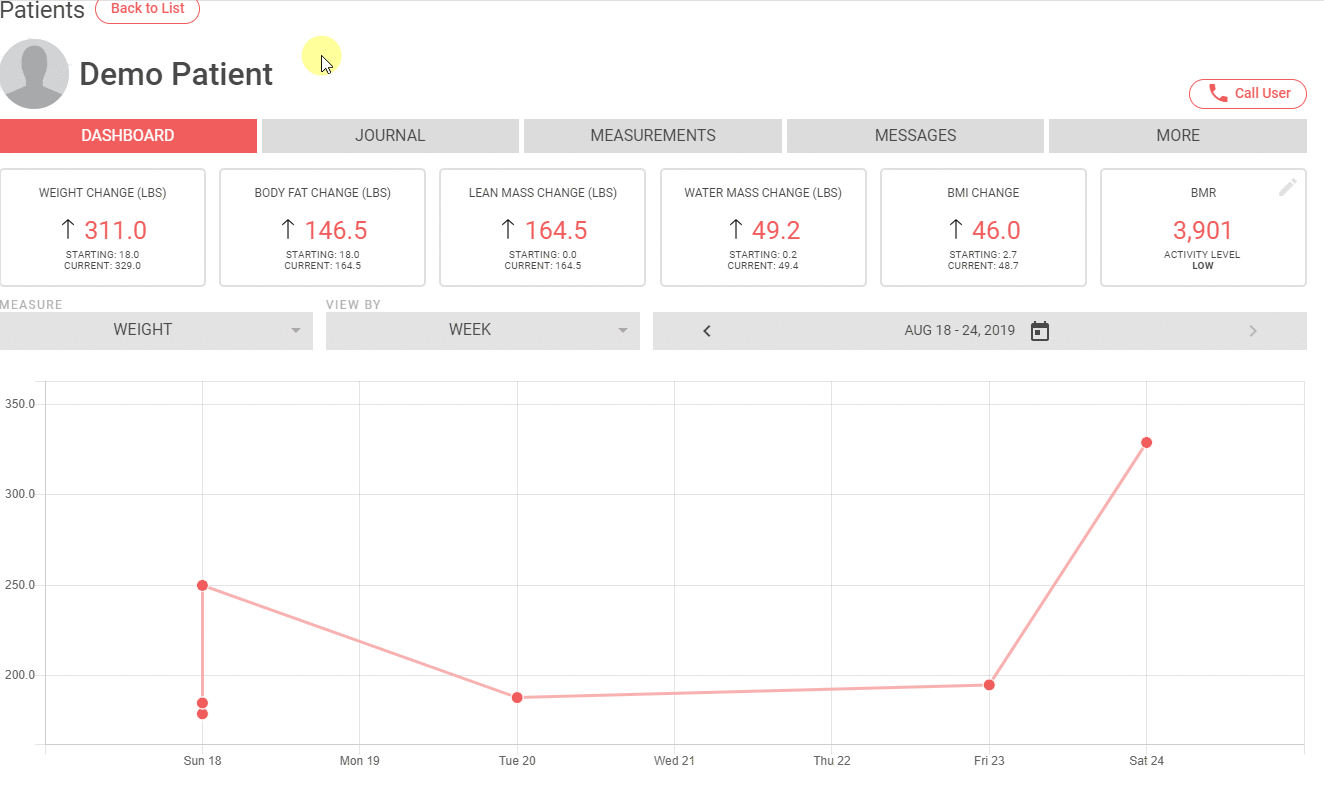This screenshot has width=1324, height=808.
Task: Expand the Weight measure dropdown
Action: (x=156, y=330)
